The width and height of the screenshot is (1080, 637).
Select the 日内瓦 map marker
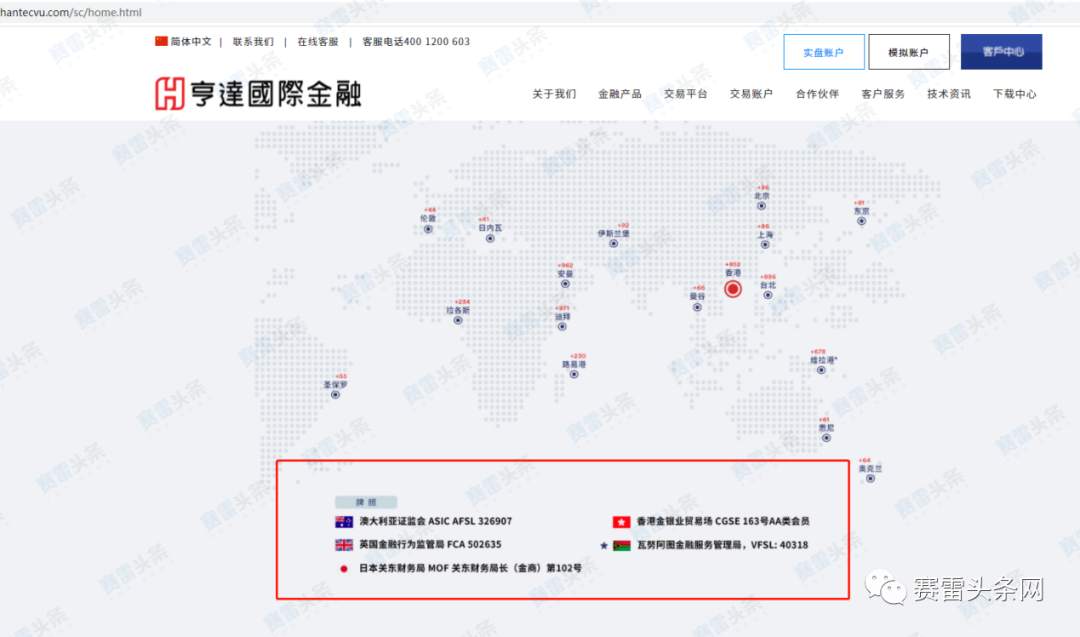(x=490, y=238)
